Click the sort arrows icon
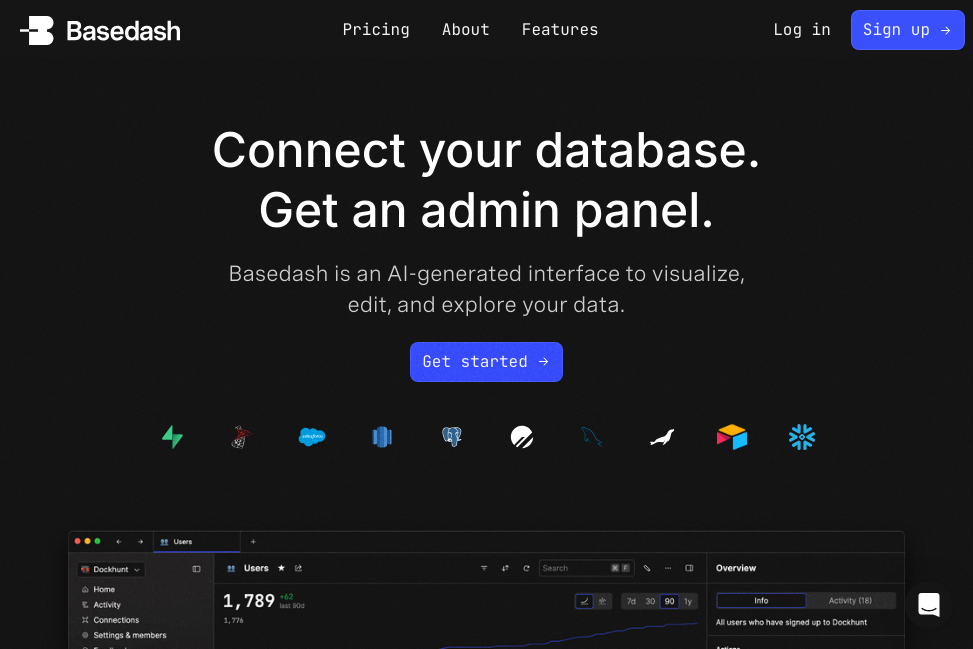 (x=505, y=568)
